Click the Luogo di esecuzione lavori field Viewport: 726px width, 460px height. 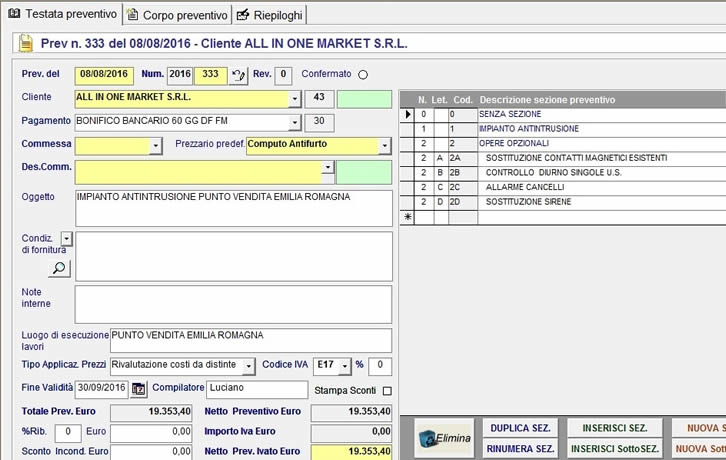[x=251, y=340]
